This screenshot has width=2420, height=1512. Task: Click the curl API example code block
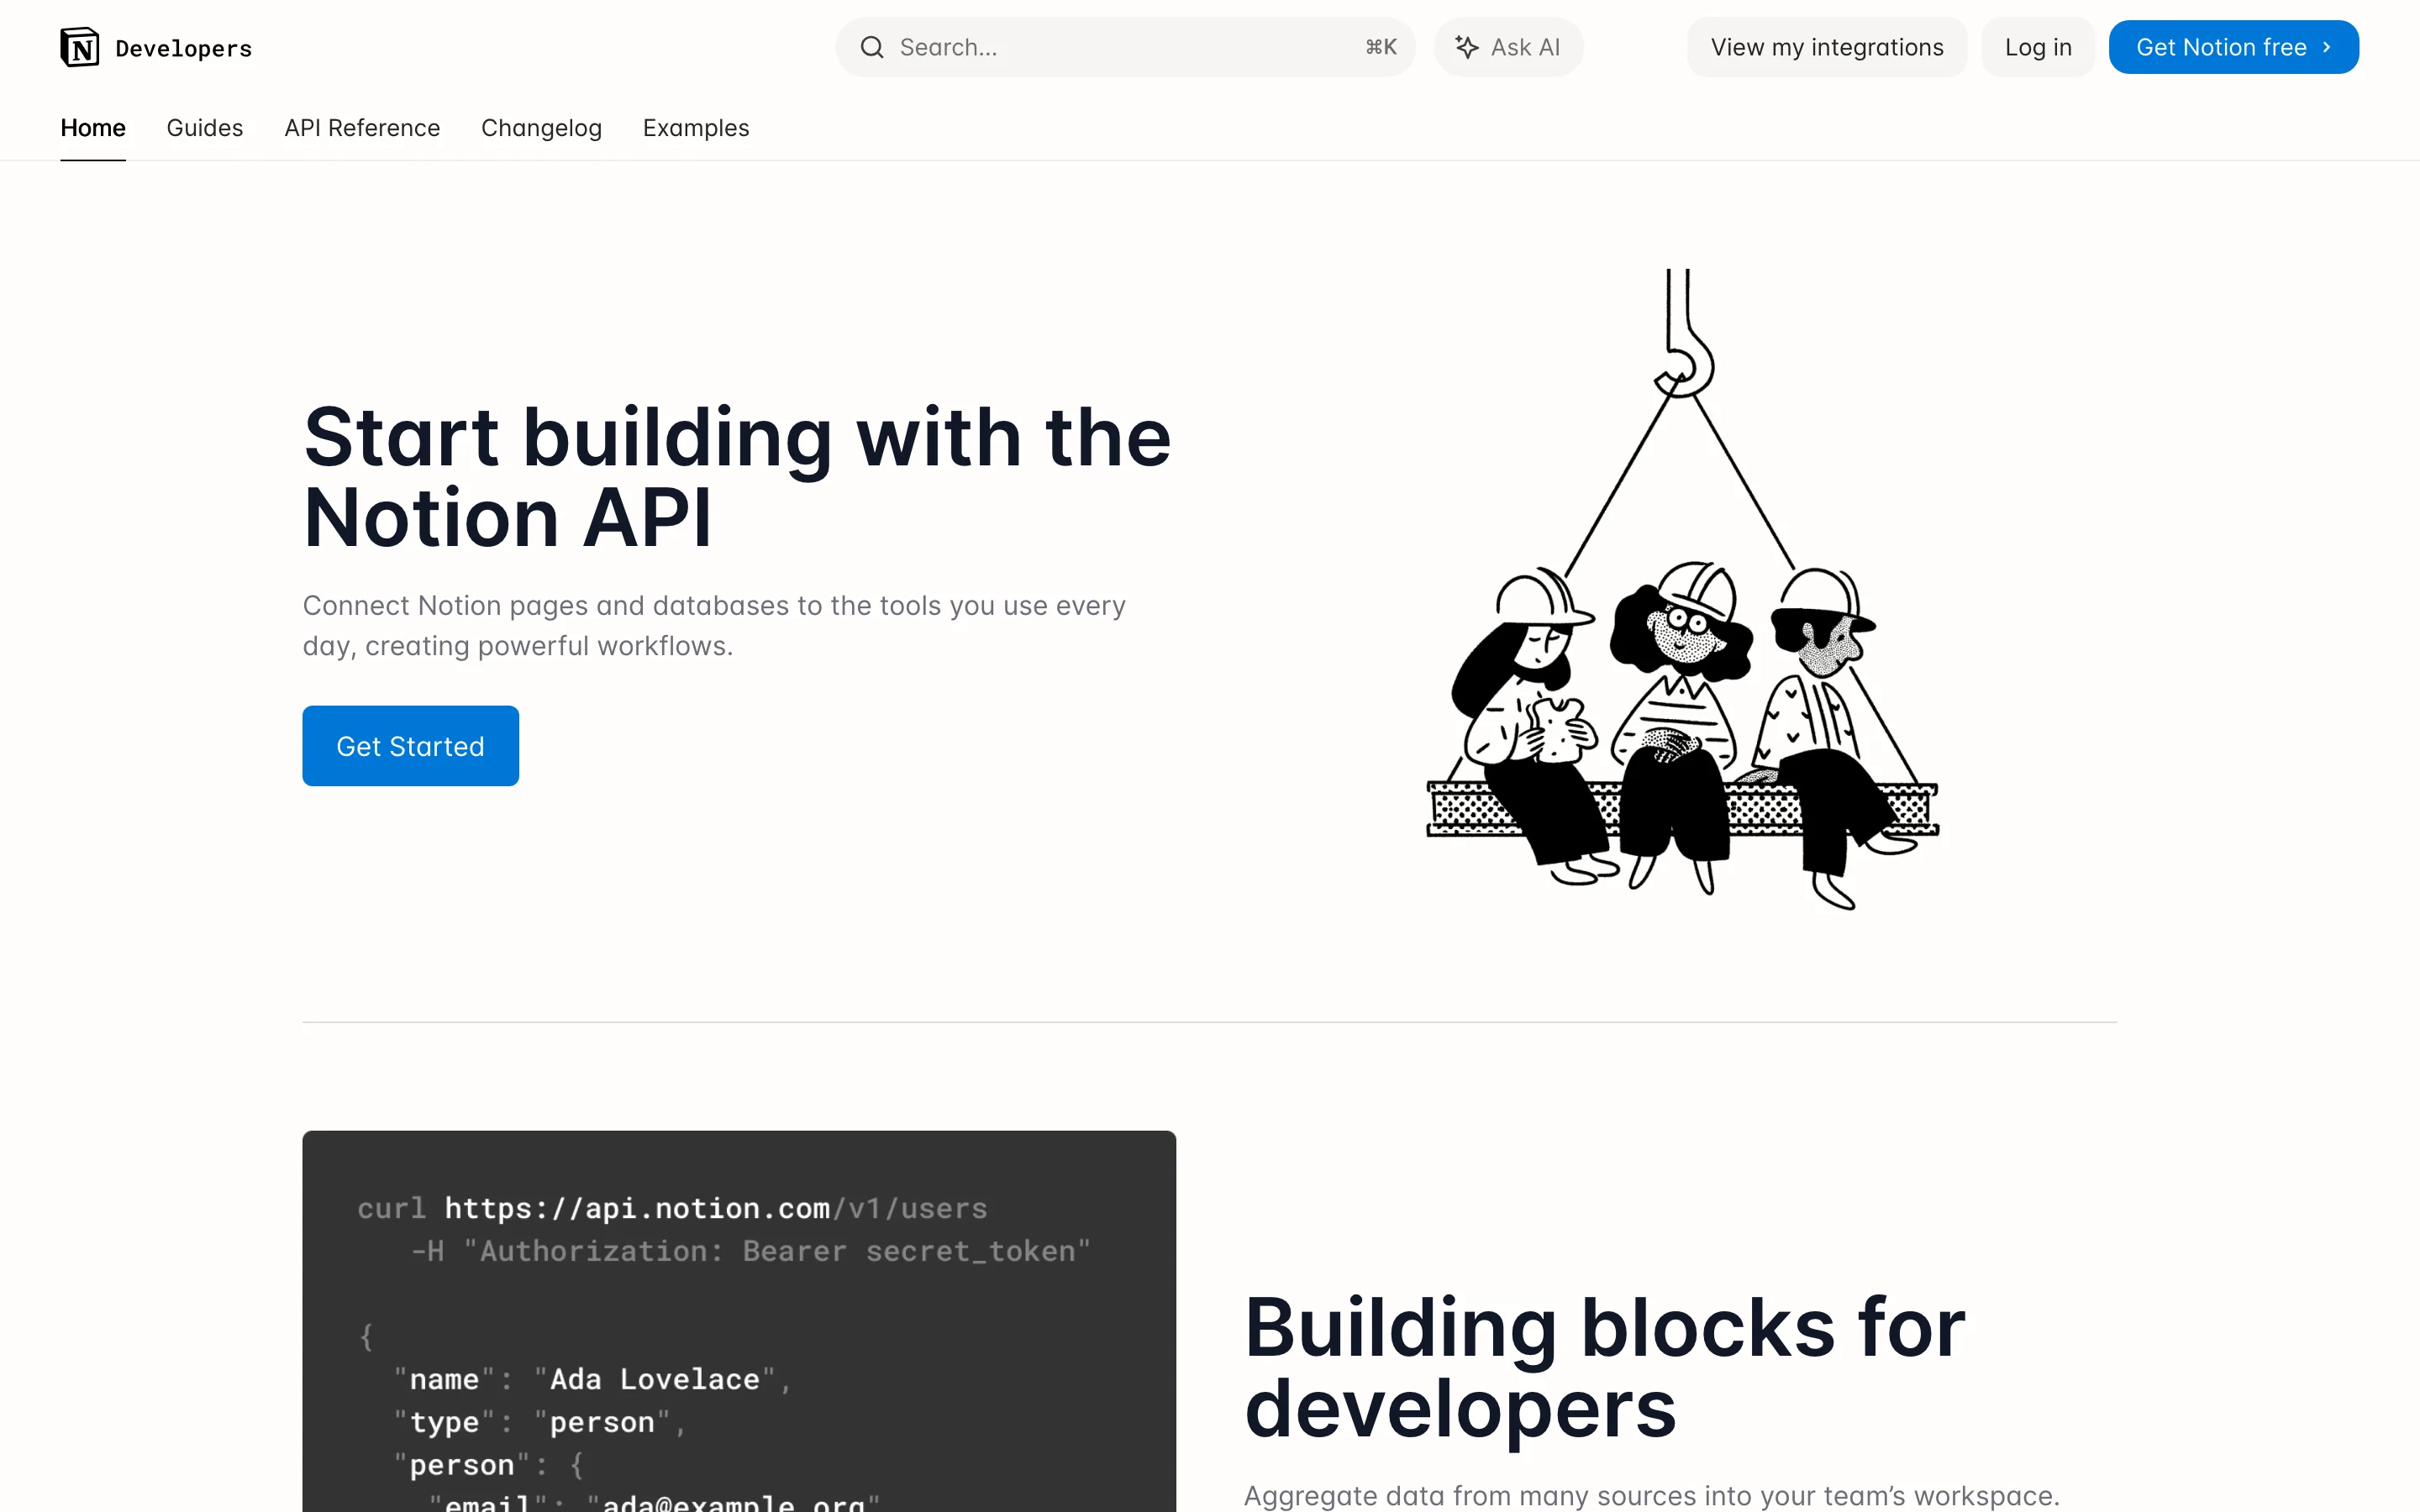[x=738, y=1320]
